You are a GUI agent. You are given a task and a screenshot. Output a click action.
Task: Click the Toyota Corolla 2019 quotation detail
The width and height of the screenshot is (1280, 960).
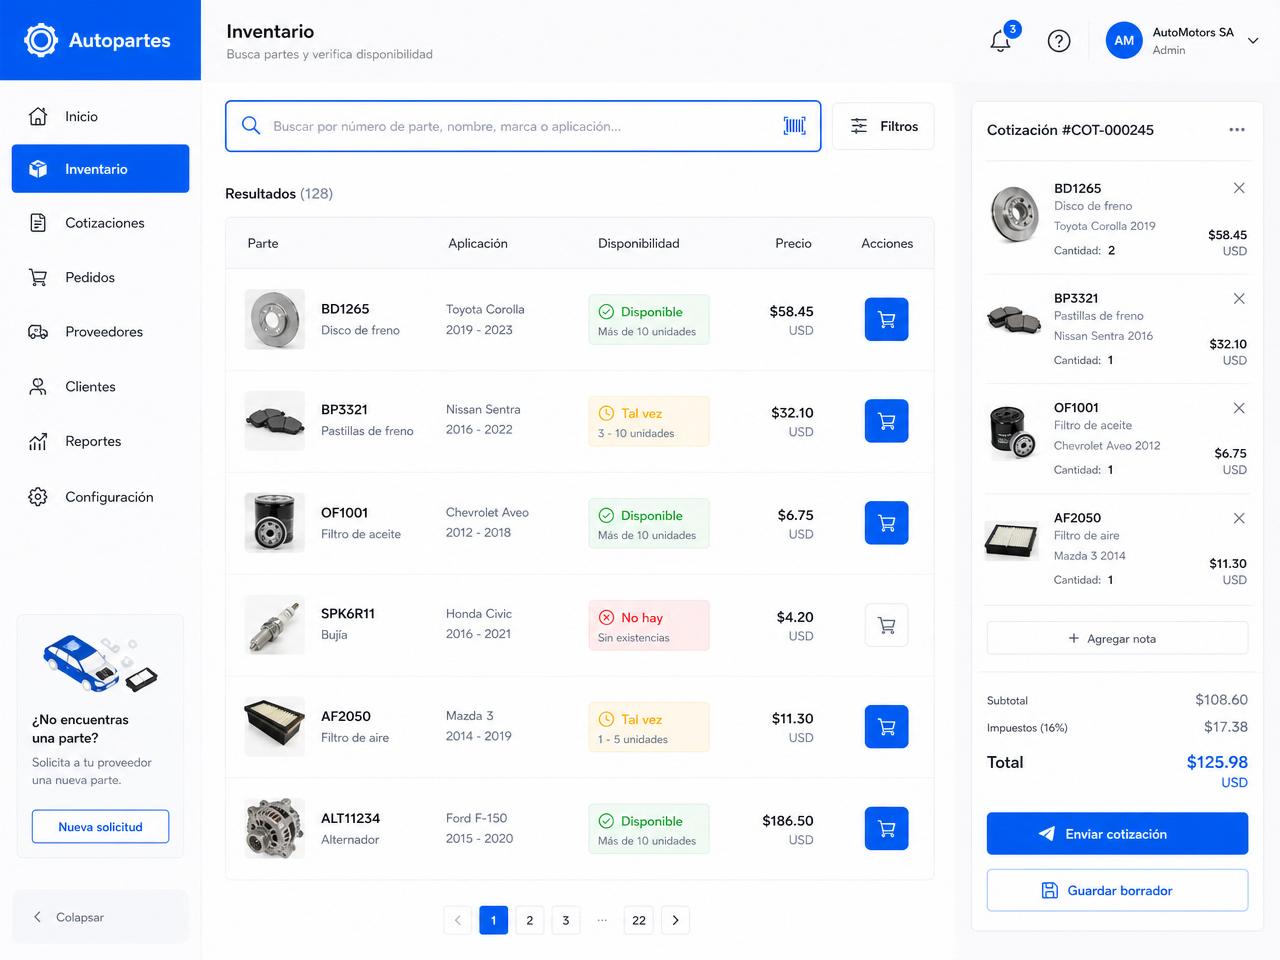pyautogui.click(x=1105, y=226)
